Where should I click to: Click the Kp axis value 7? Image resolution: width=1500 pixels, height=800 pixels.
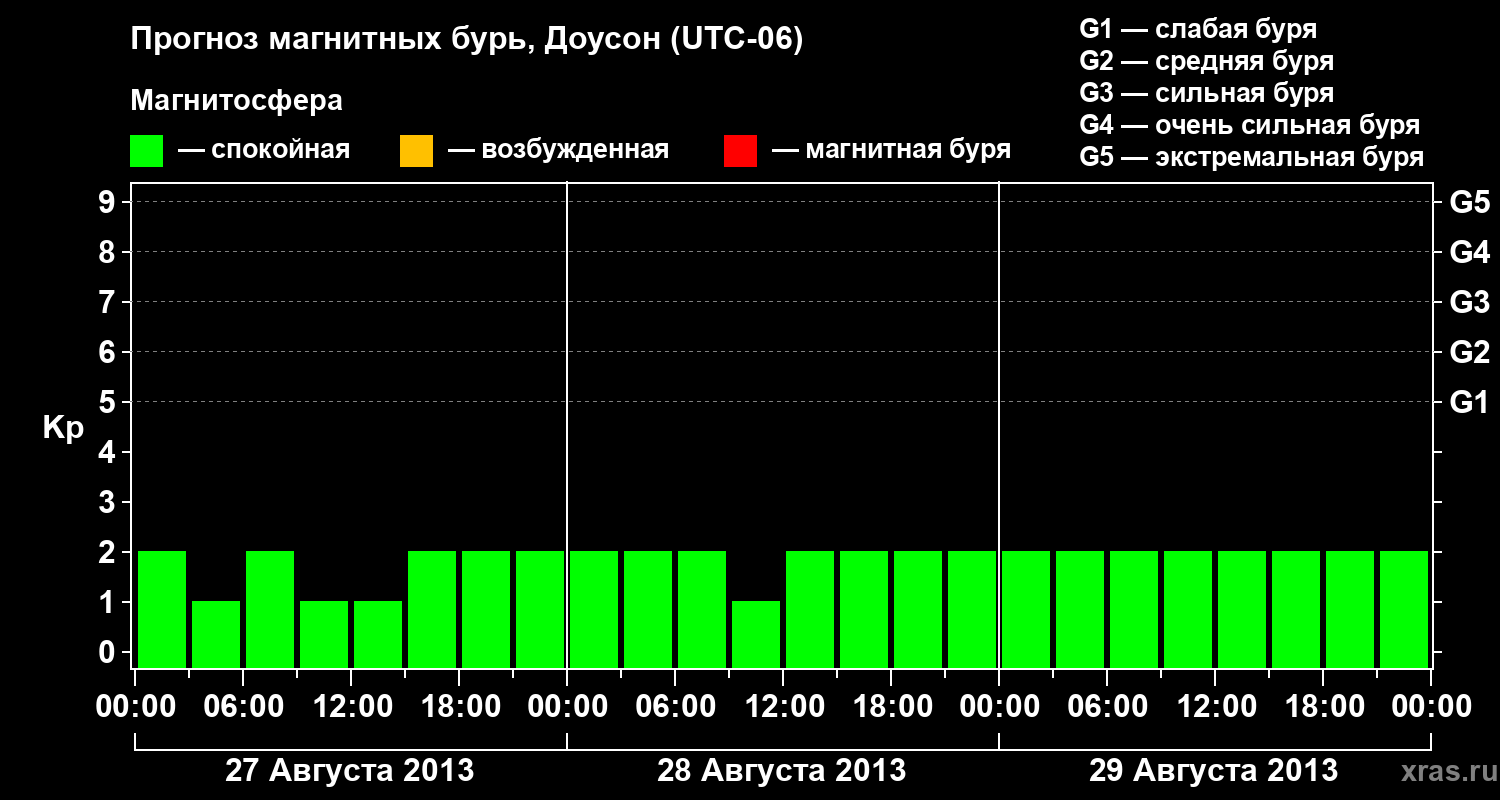coord(109,302)
